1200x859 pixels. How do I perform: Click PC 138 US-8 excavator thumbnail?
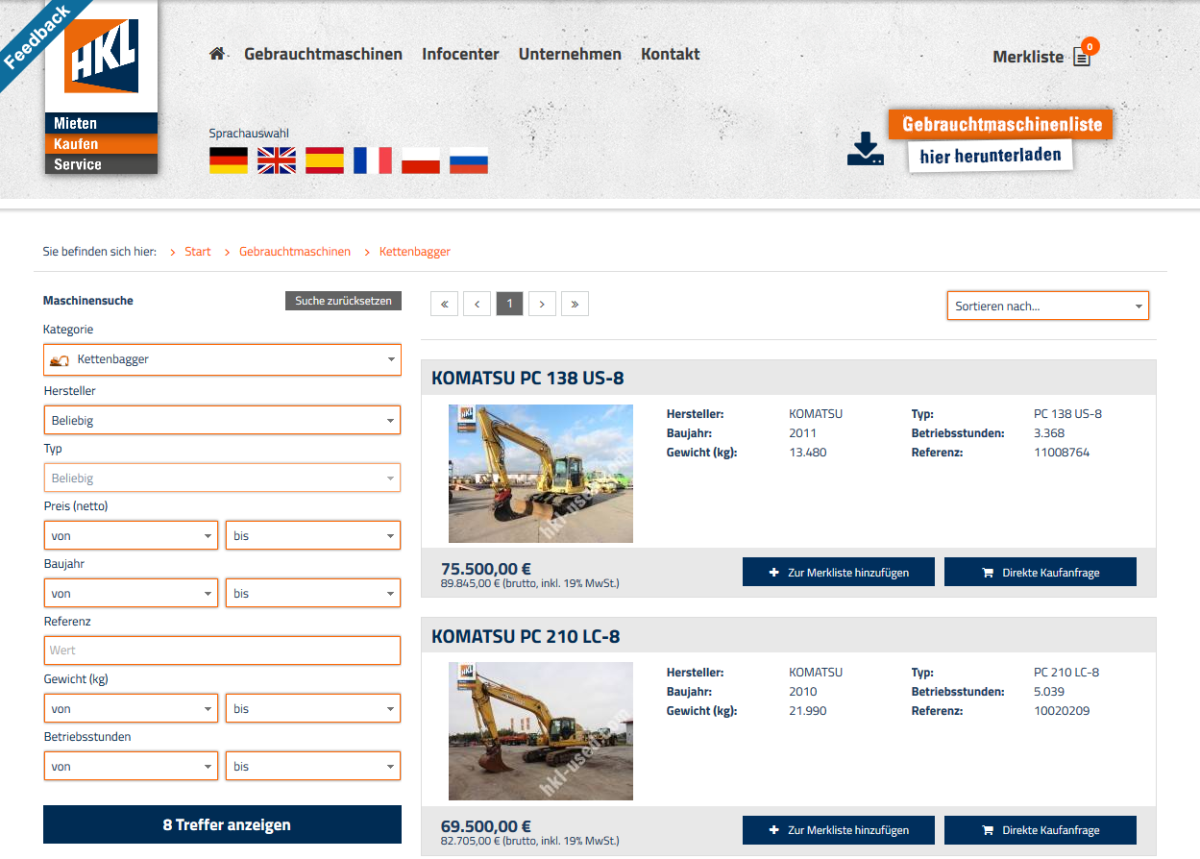click(x=541, y=474)
